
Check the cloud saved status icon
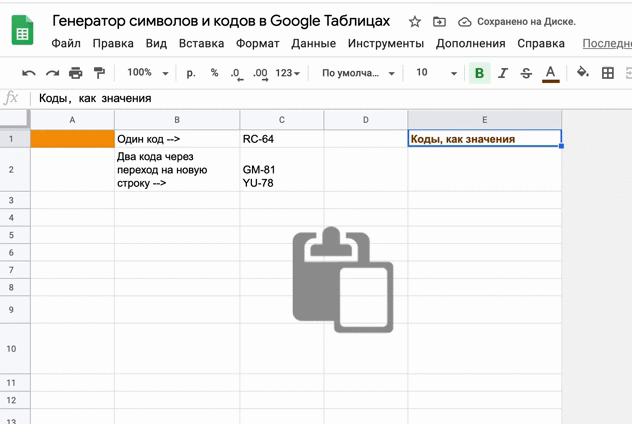[464, 22]
